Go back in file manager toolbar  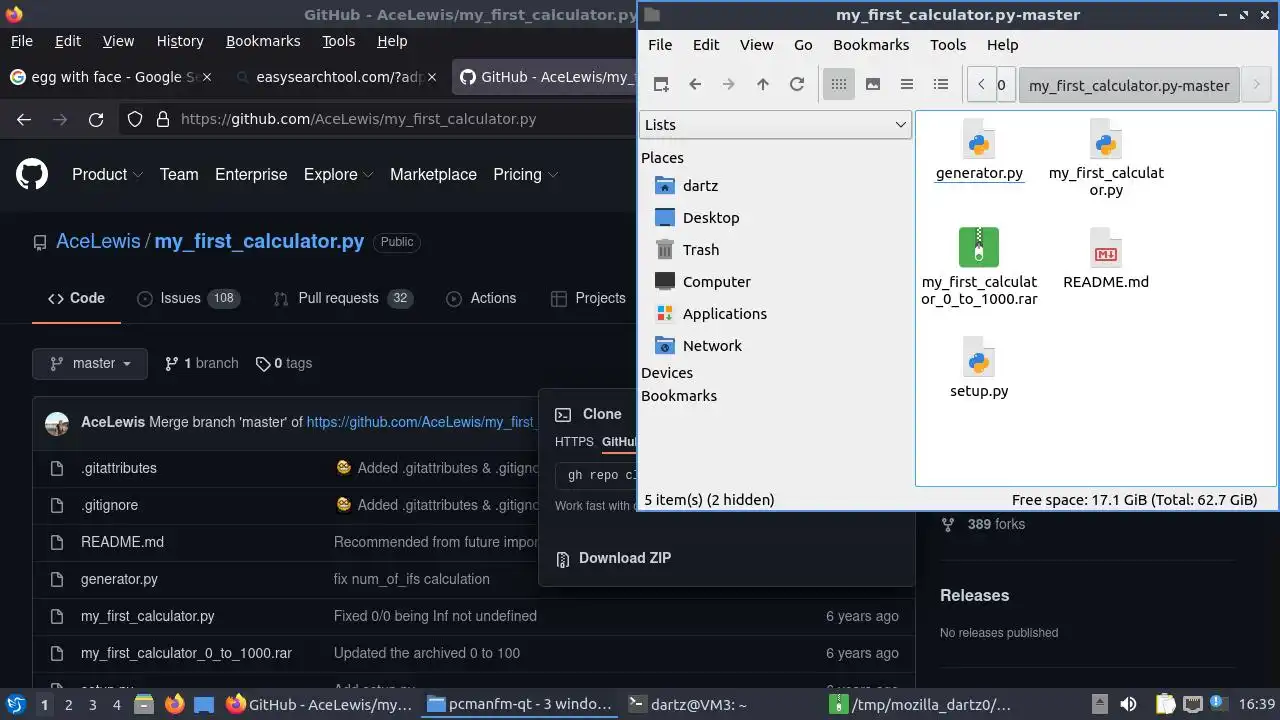[x=695, y=85]
